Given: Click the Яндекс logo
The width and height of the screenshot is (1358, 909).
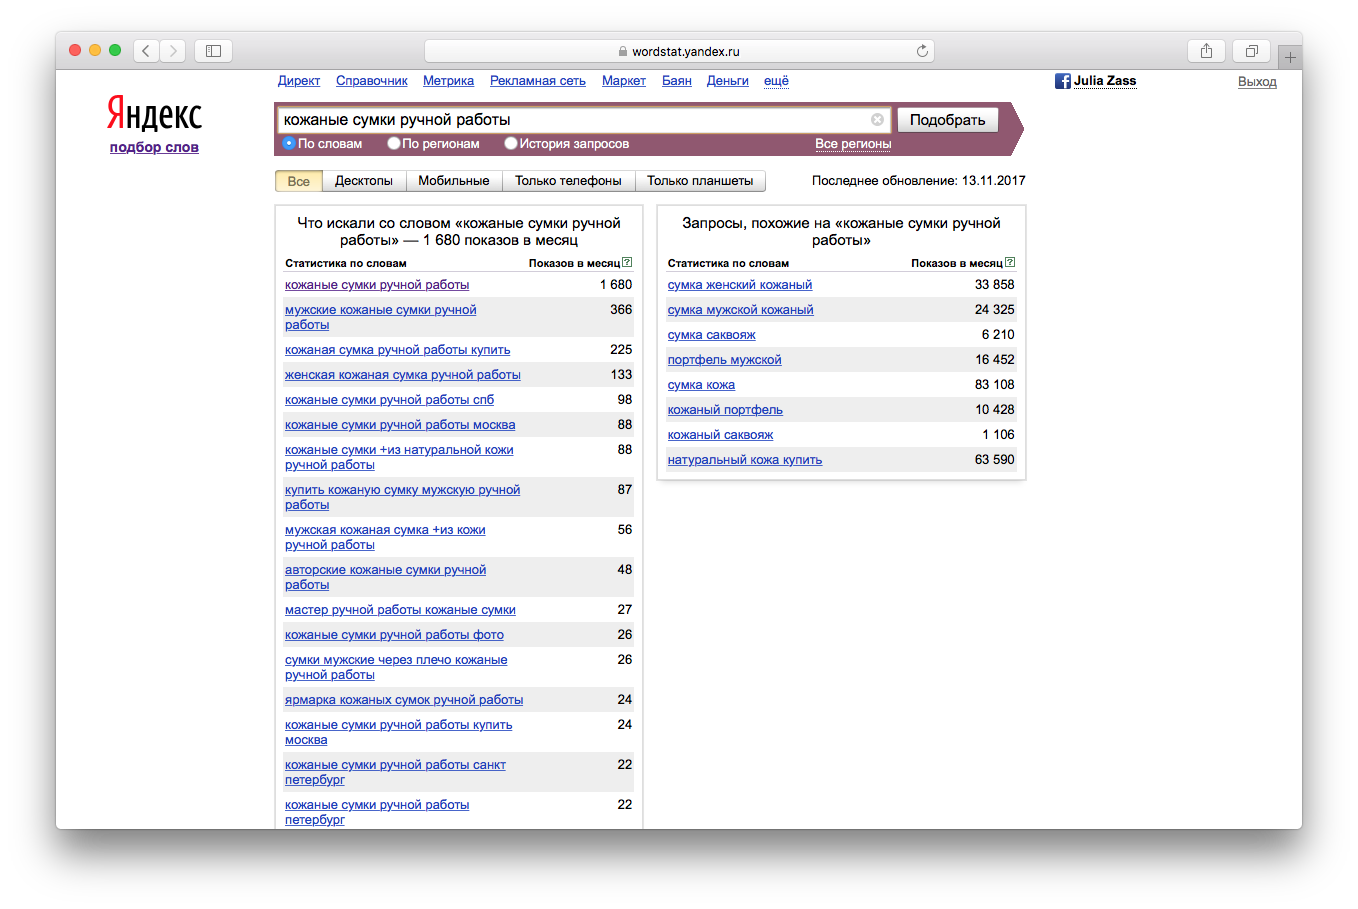Looking at the screenshot, I should (x=154, y=115).
